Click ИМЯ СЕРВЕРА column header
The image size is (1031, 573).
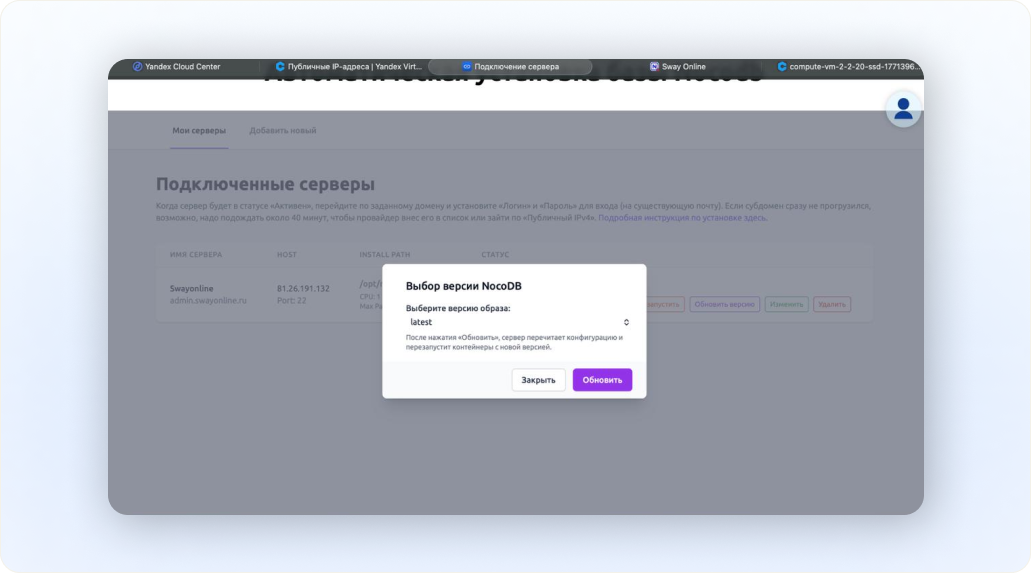[x=196, y=255]
